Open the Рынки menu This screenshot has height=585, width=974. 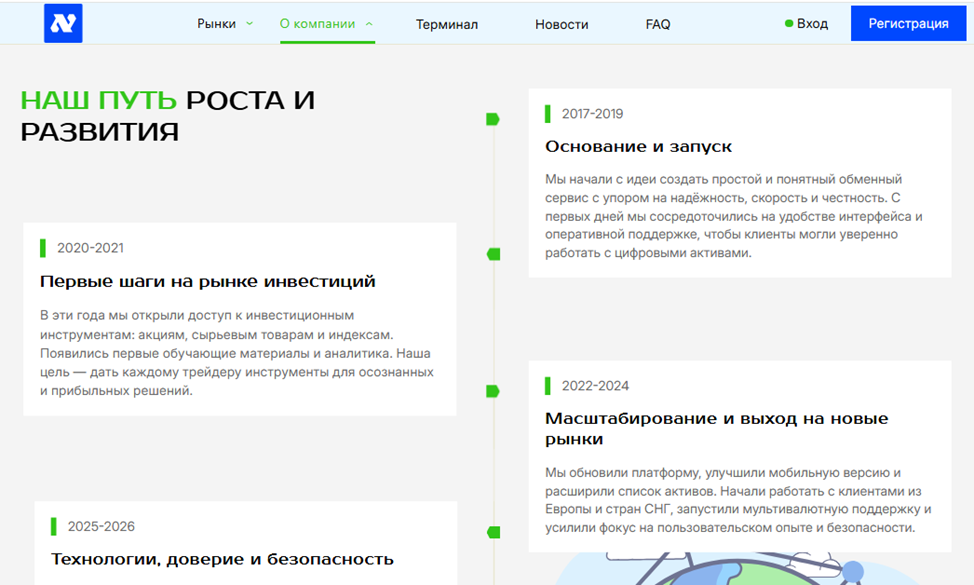point(217,24)
